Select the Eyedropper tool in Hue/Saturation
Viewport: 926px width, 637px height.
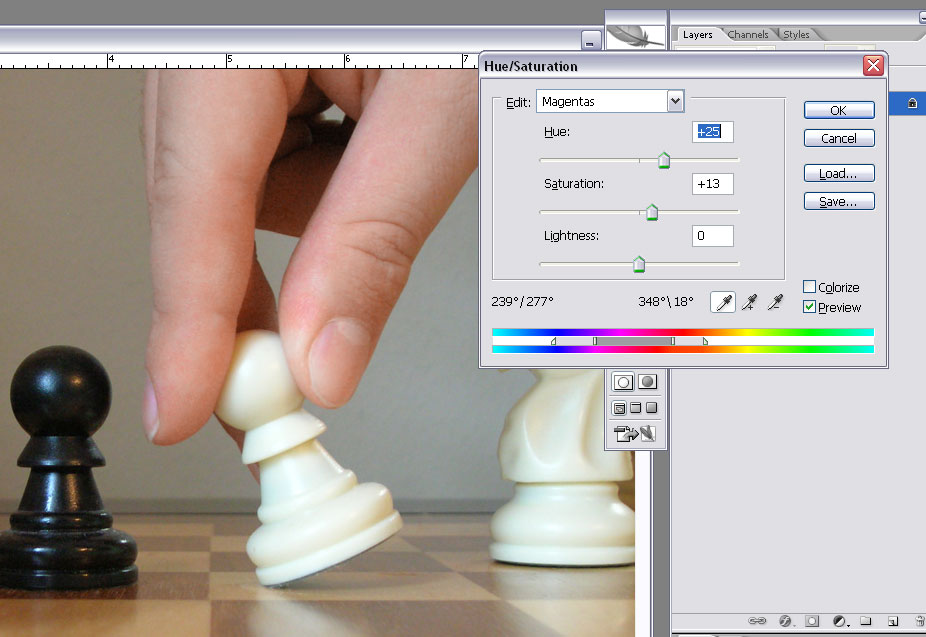coord(723,302)
